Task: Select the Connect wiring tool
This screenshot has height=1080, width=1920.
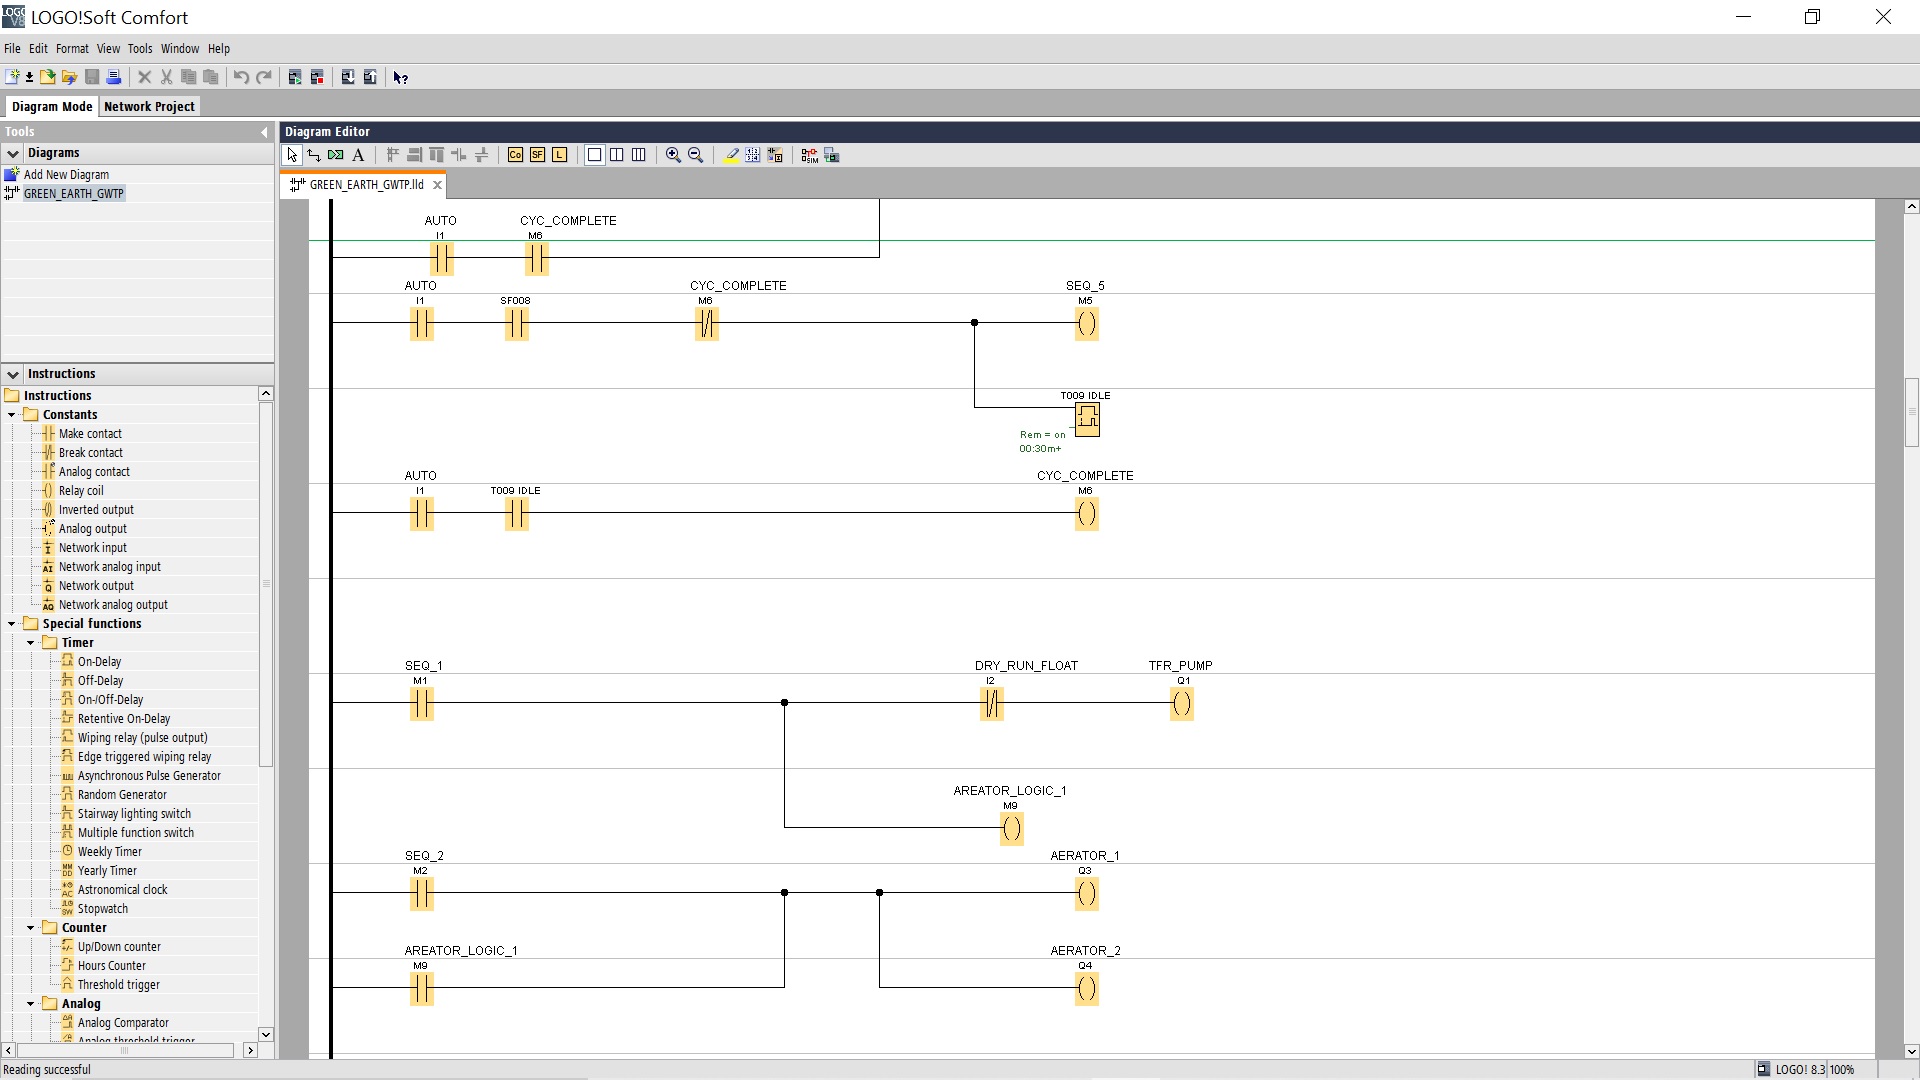Action: (x=314, y=155)
